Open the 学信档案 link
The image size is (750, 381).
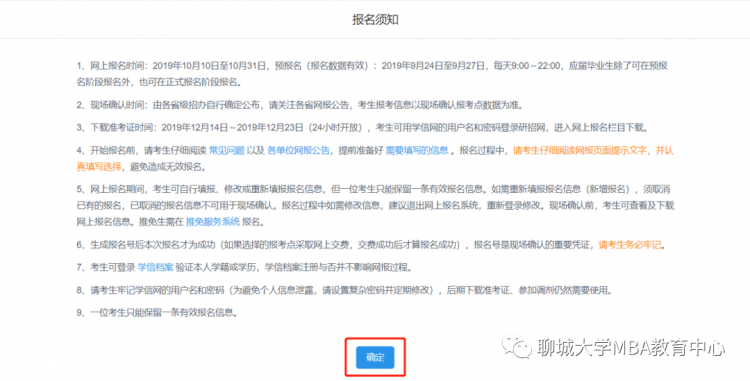point(155,267)
